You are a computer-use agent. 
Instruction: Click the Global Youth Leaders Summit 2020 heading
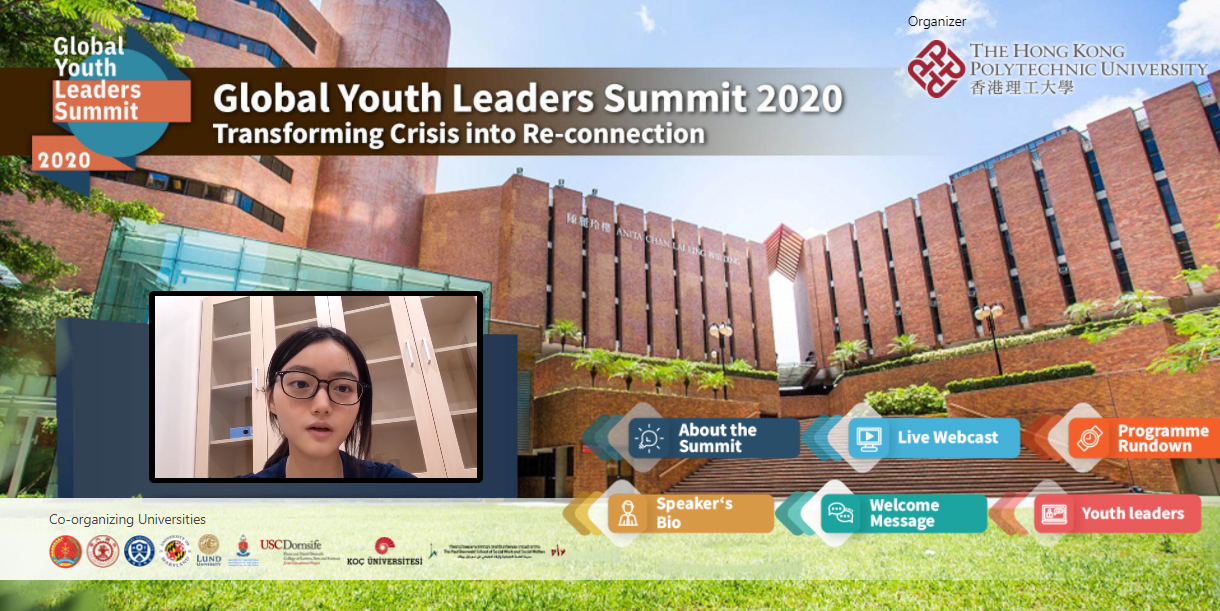(528, 98)
